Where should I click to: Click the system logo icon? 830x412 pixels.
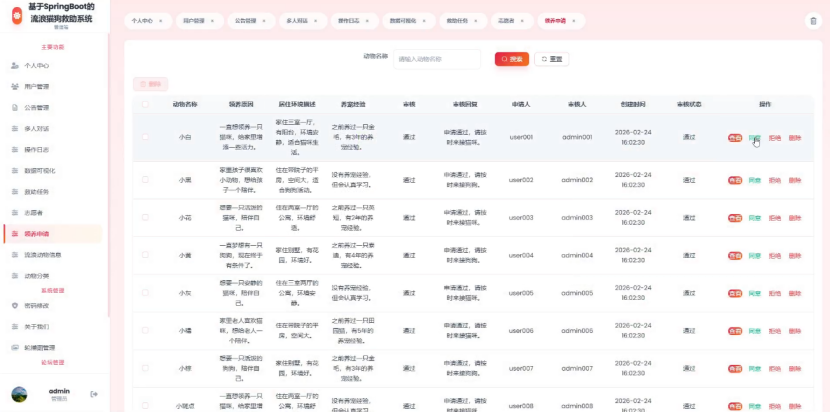tap(17, 15)
